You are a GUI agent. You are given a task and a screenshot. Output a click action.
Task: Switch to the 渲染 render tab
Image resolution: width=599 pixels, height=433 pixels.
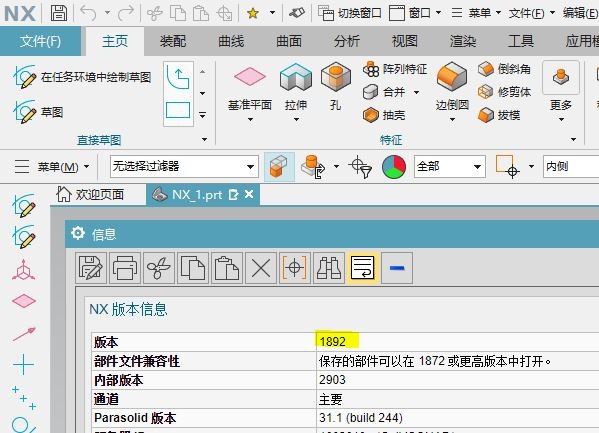pos(463,41)
